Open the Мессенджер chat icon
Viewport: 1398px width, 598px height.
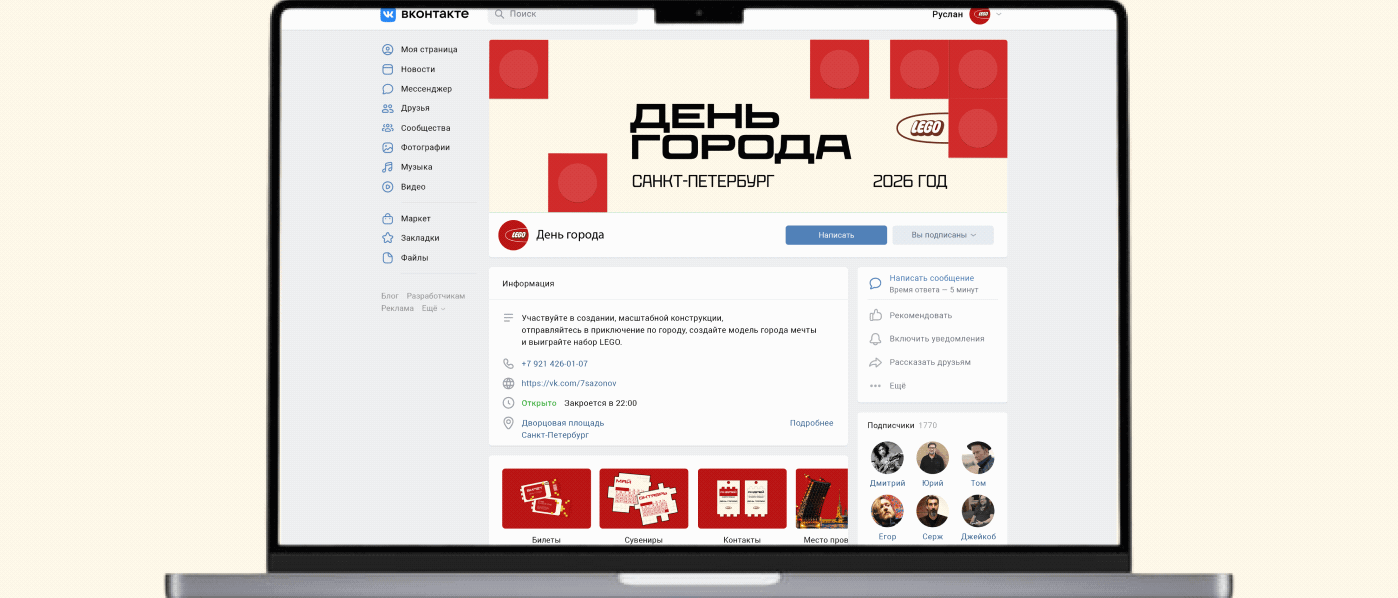[x=388, y=89]
